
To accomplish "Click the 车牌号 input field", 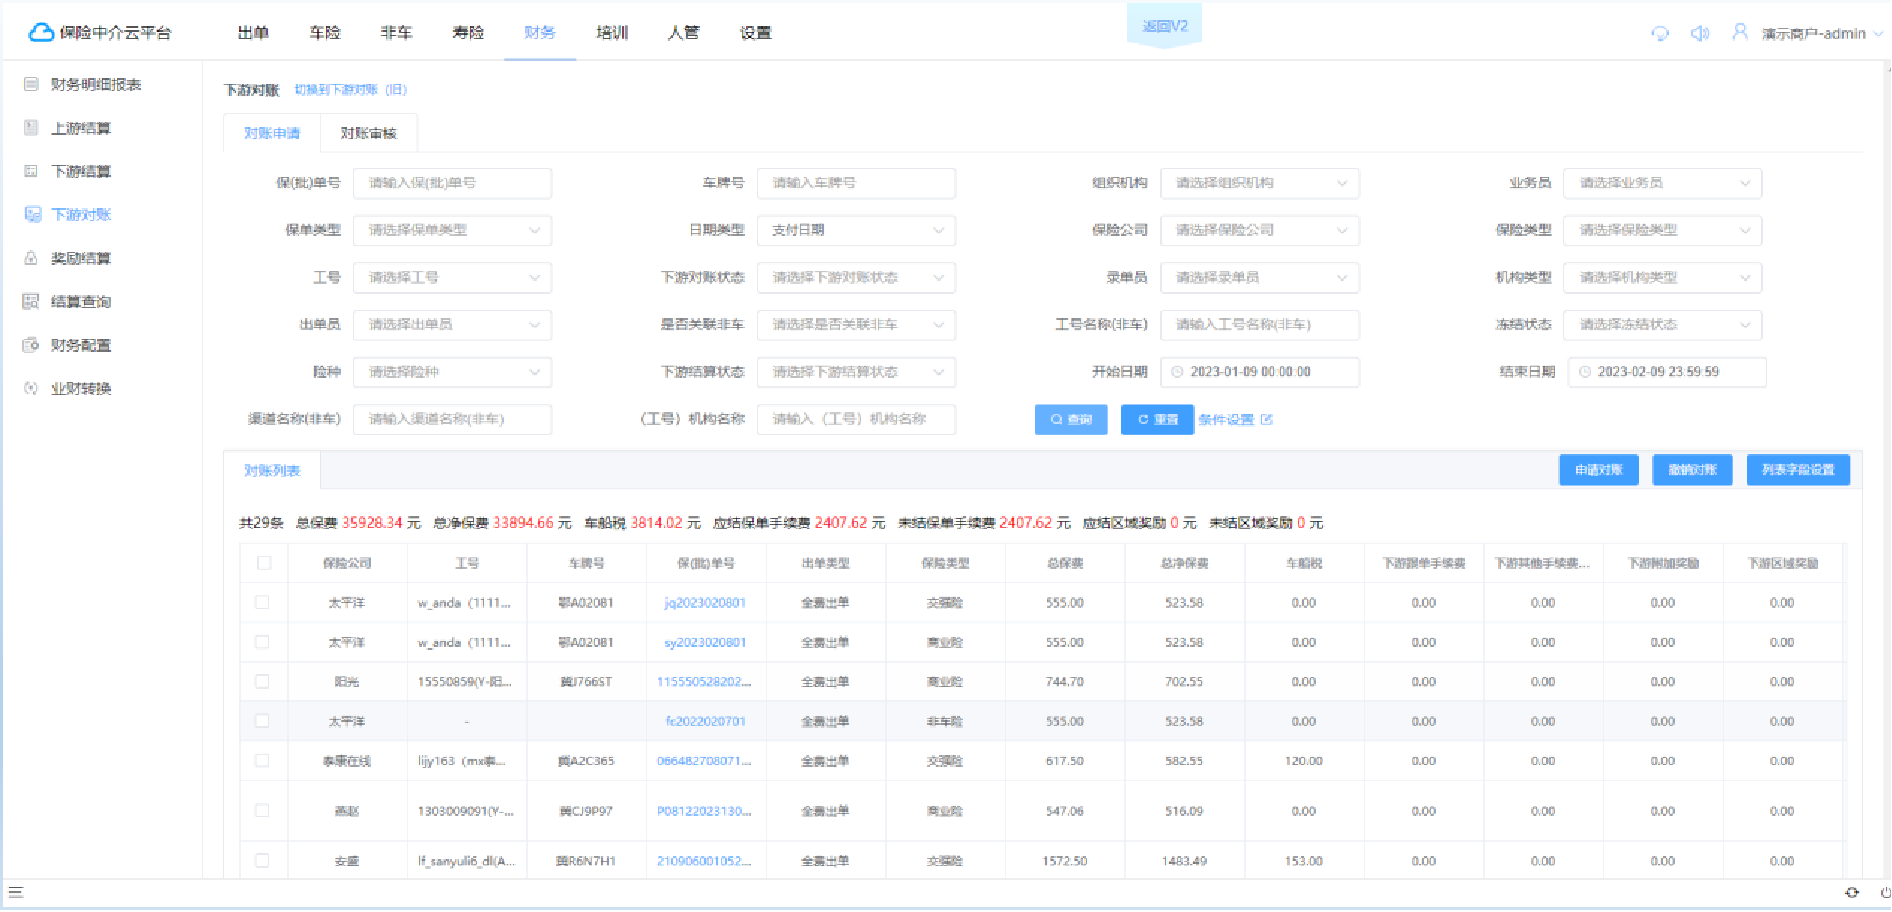I will [856, 183].
